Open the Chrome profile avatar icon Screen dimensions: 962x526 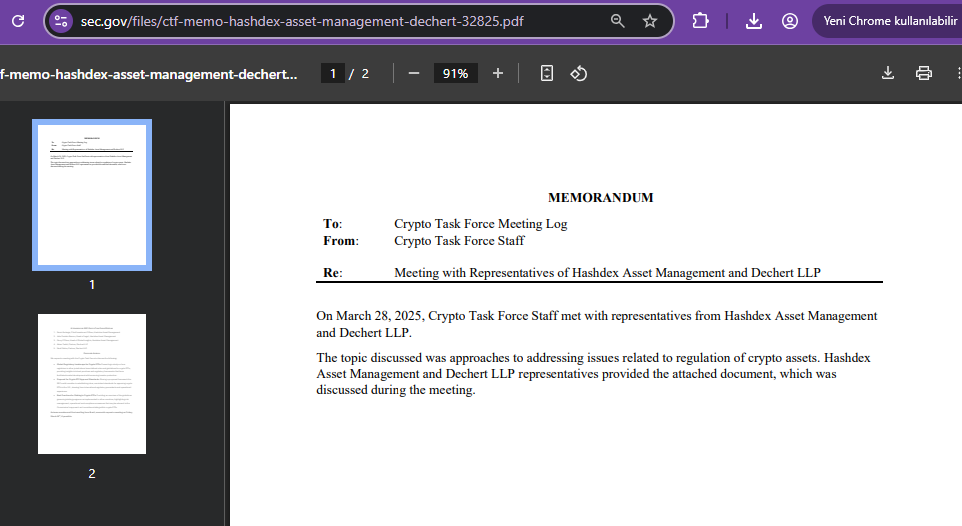point(790,21)
